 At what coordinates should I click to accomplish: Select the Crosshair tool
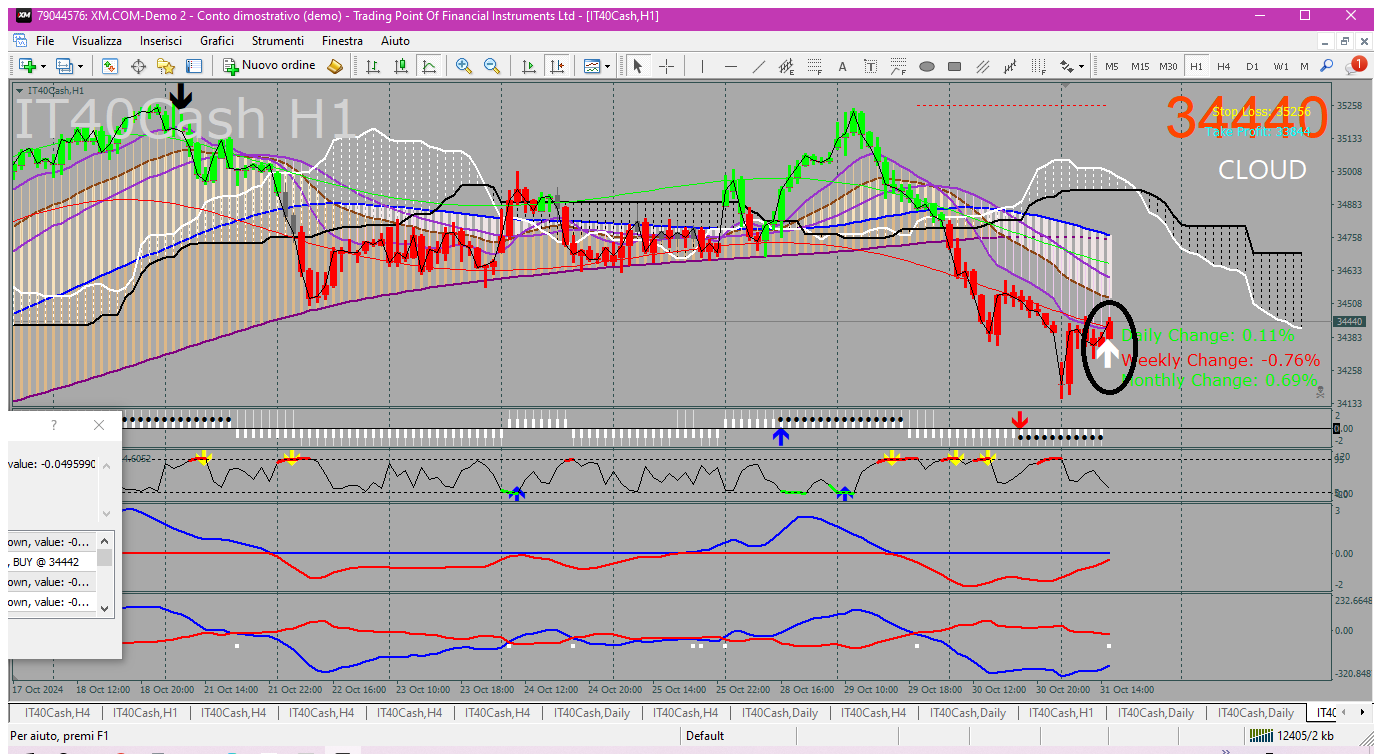click(x=666, y=66)
